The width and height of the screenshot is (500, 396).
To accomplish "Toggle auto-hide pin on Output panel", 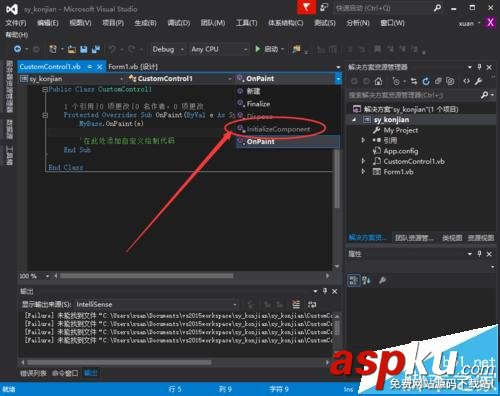I will (325, 291).
